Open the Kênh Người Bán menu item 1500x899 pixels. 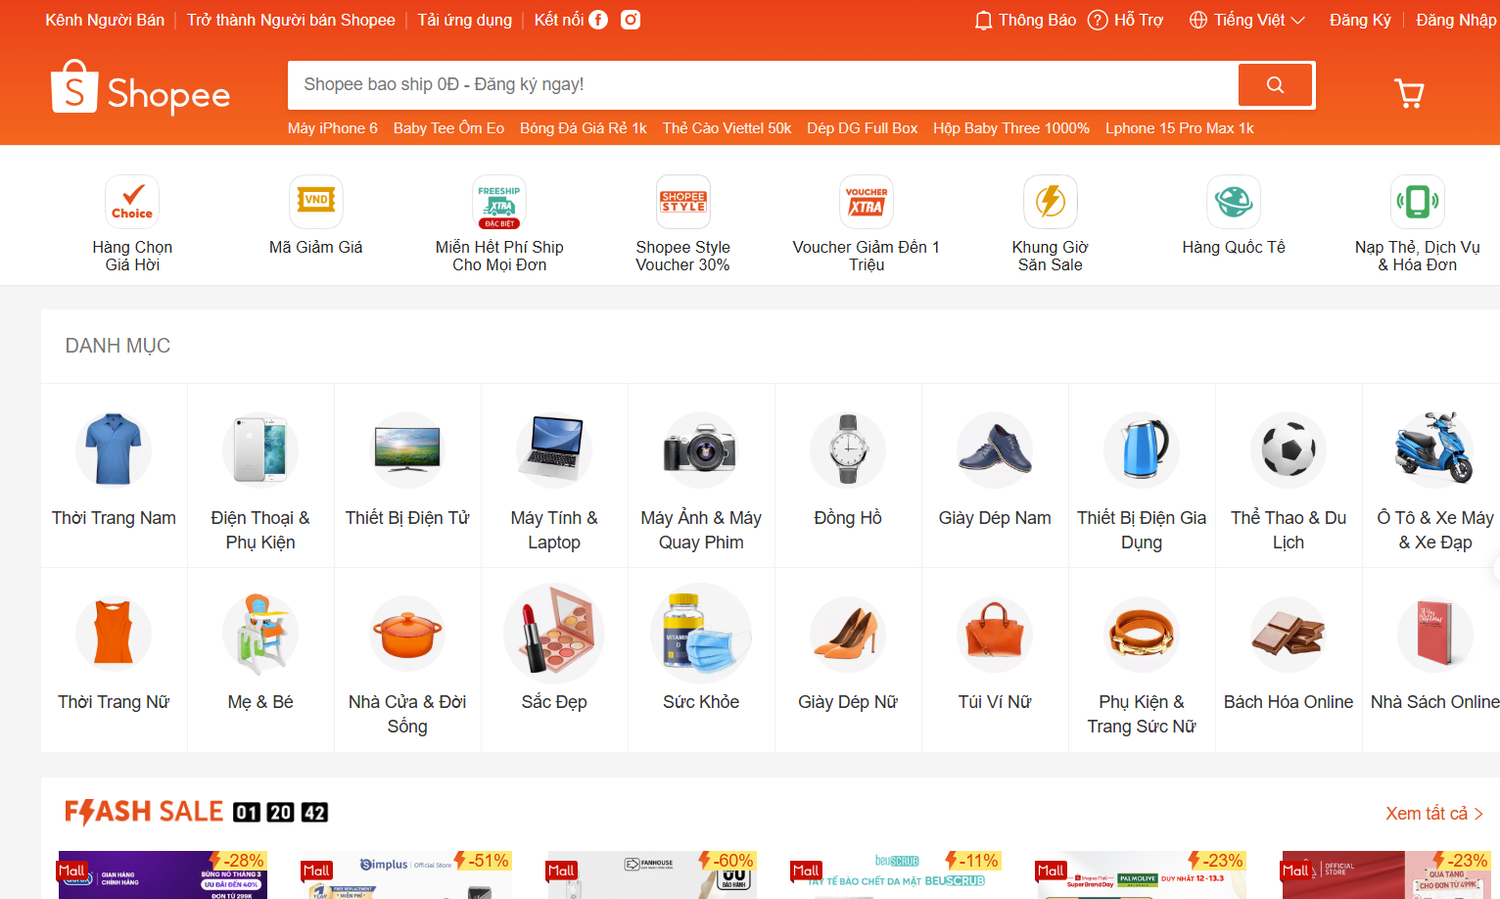[104, 19]
